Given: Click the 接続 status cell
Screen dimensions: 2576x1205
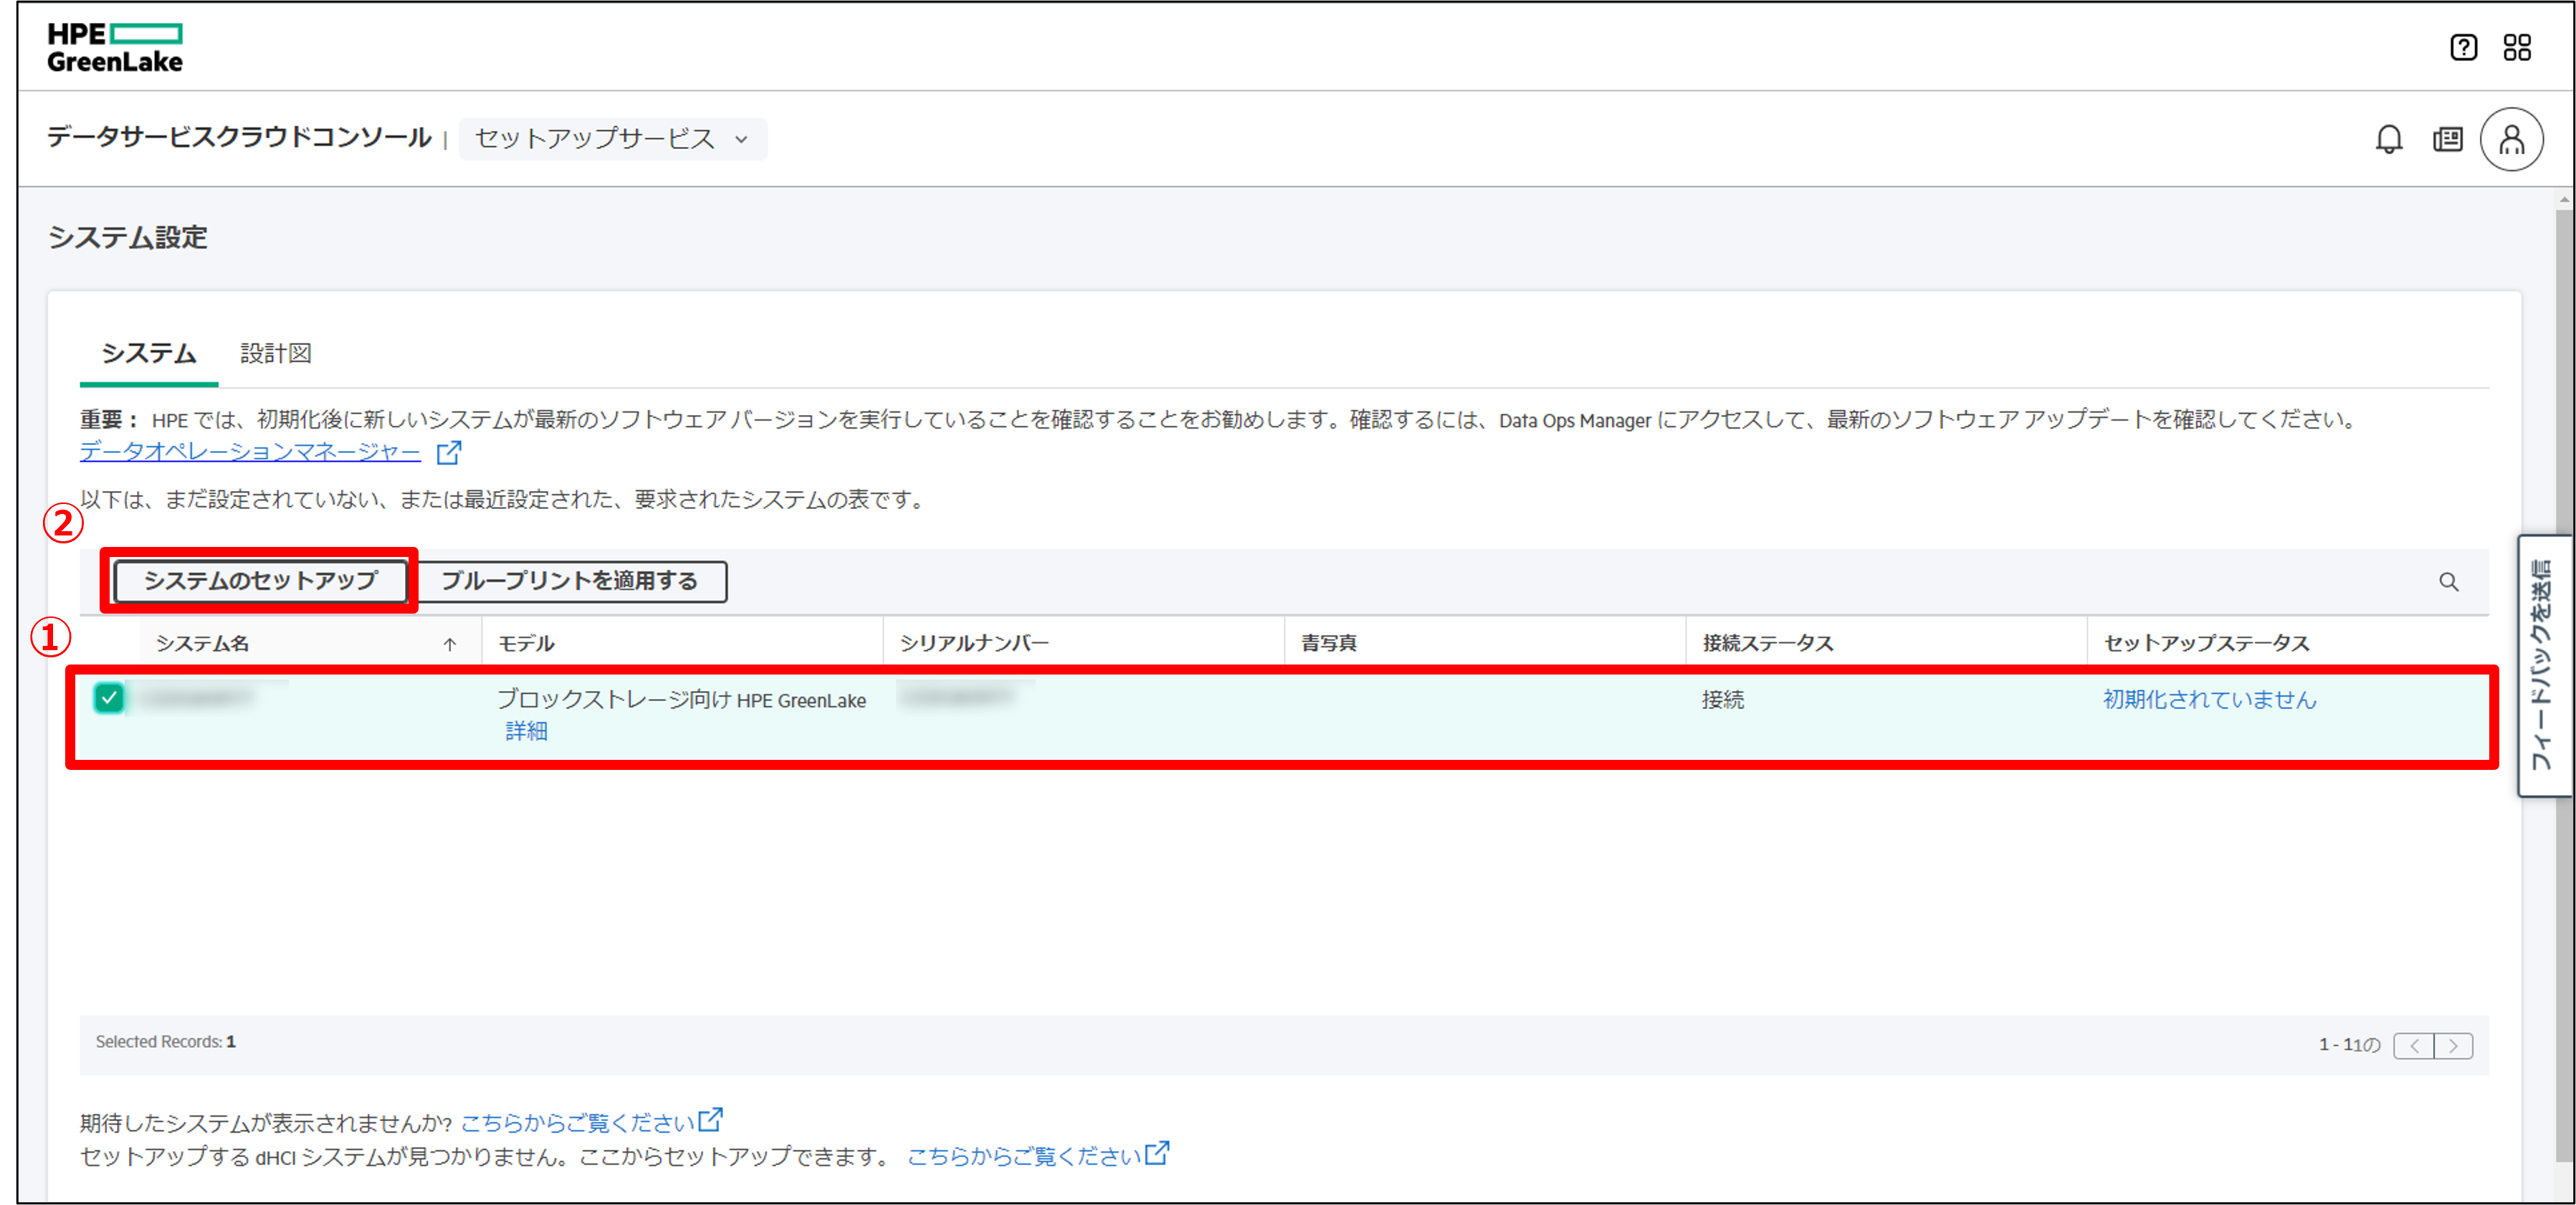Looking at the screenshot, I should [1723, 700].
